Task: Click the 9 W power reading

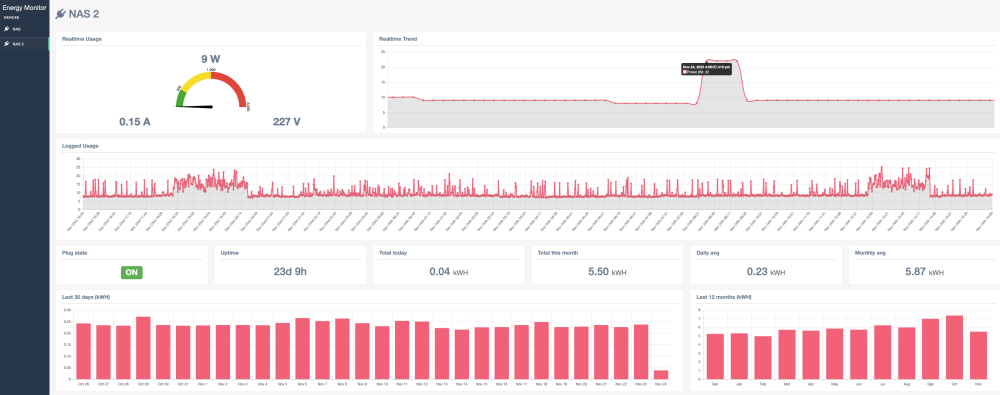Action: [210, 59]
